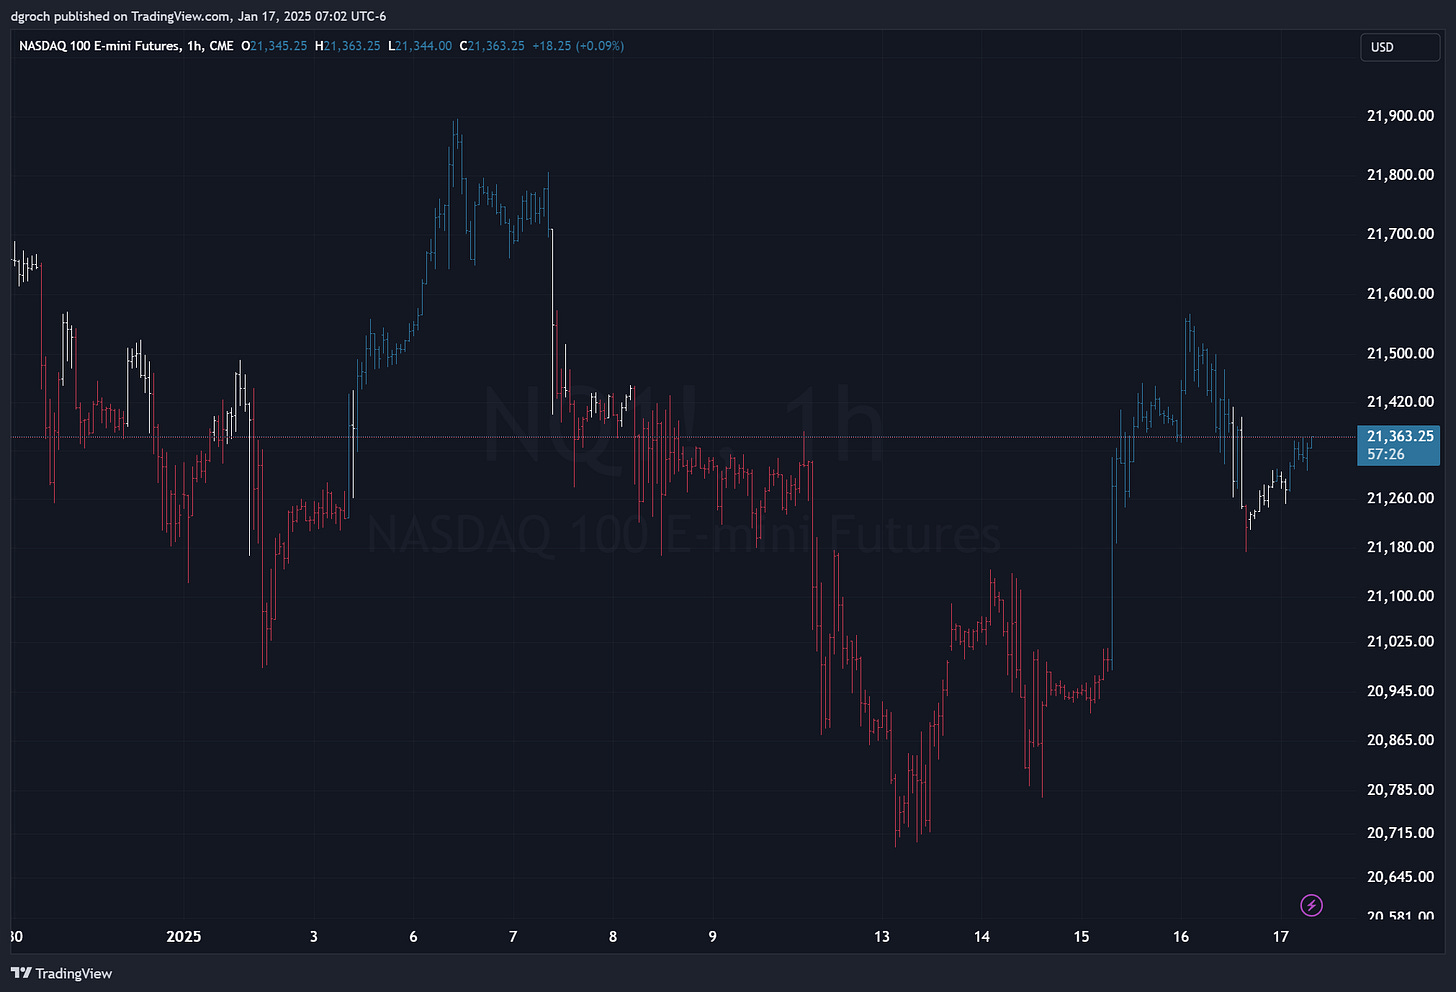Click date 16 on the time axis
This screenshot has width=1456, height=992.
tap(1181, 937)
